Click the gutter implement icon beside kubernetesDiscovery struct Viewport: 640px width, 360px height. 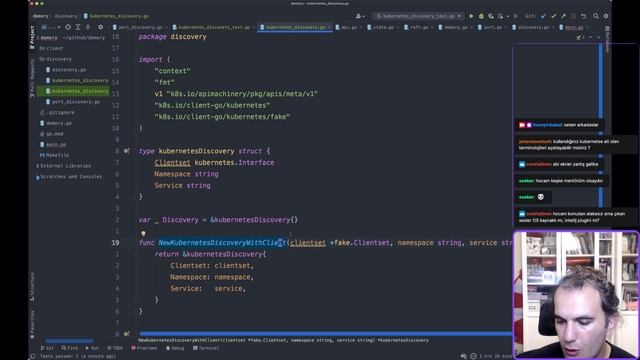pyautogui.click(x=127, y=151)
